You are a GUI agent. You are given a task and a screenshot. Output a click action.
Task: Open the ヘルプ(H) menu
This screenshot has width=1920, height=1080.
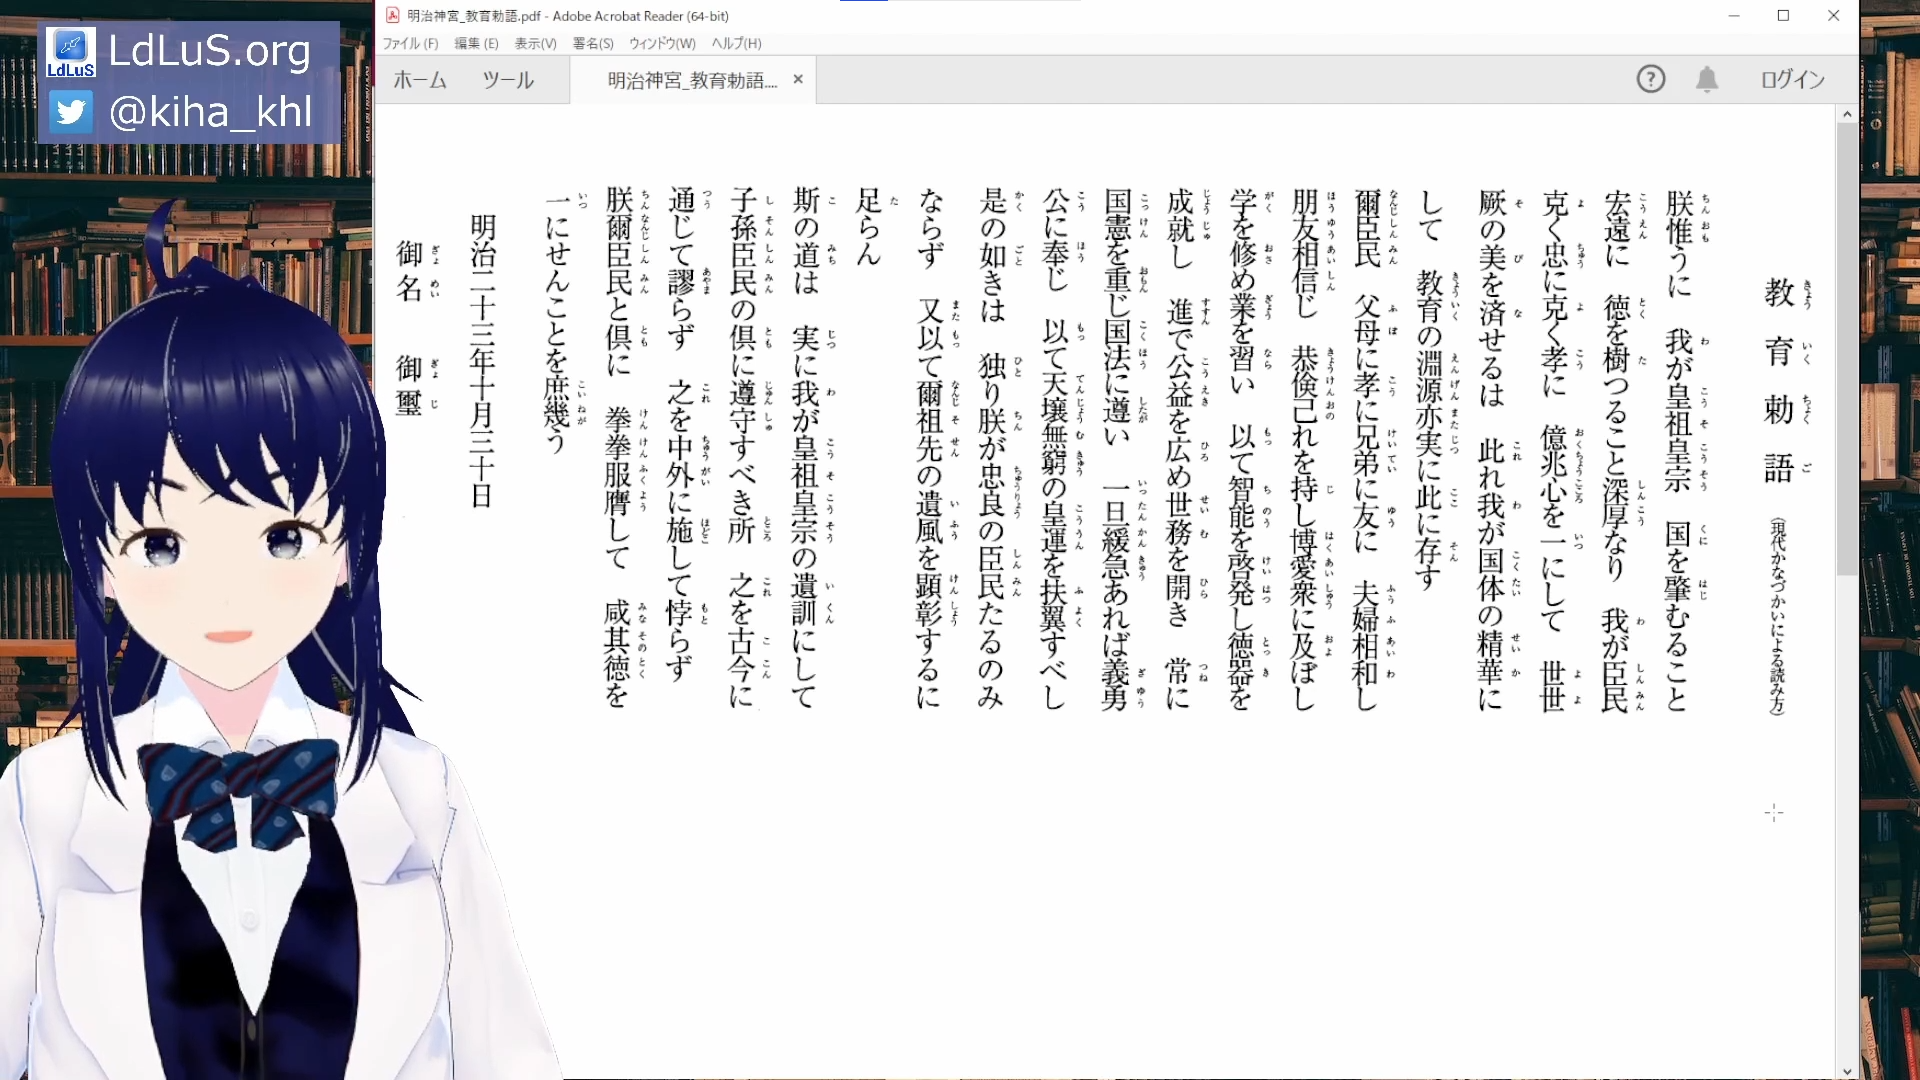click(736, 43)
